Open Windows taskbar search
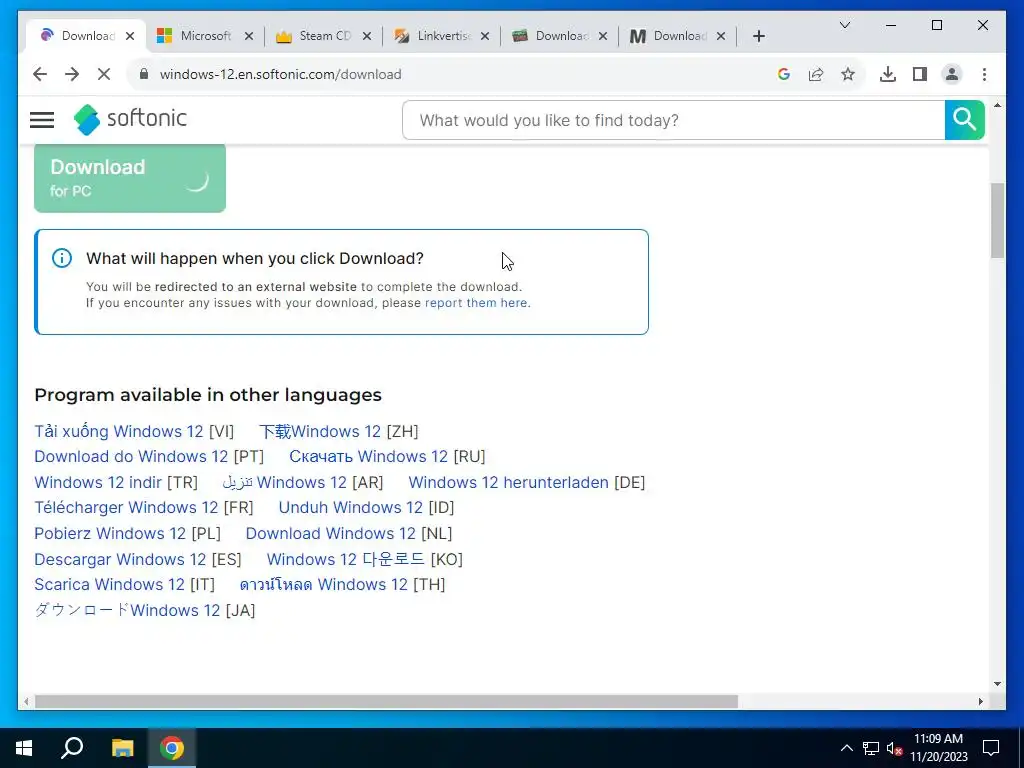This screenshot has width=1024, height=768. [72, 748]
